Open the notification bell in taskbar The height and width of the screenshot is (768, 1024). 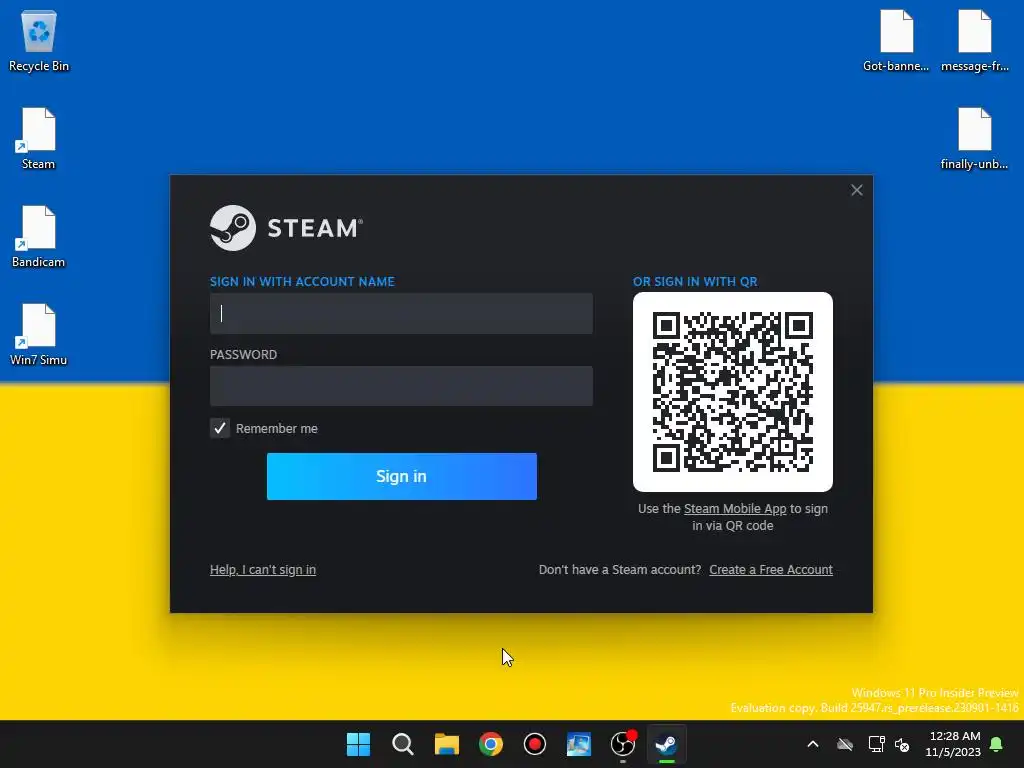996,744
